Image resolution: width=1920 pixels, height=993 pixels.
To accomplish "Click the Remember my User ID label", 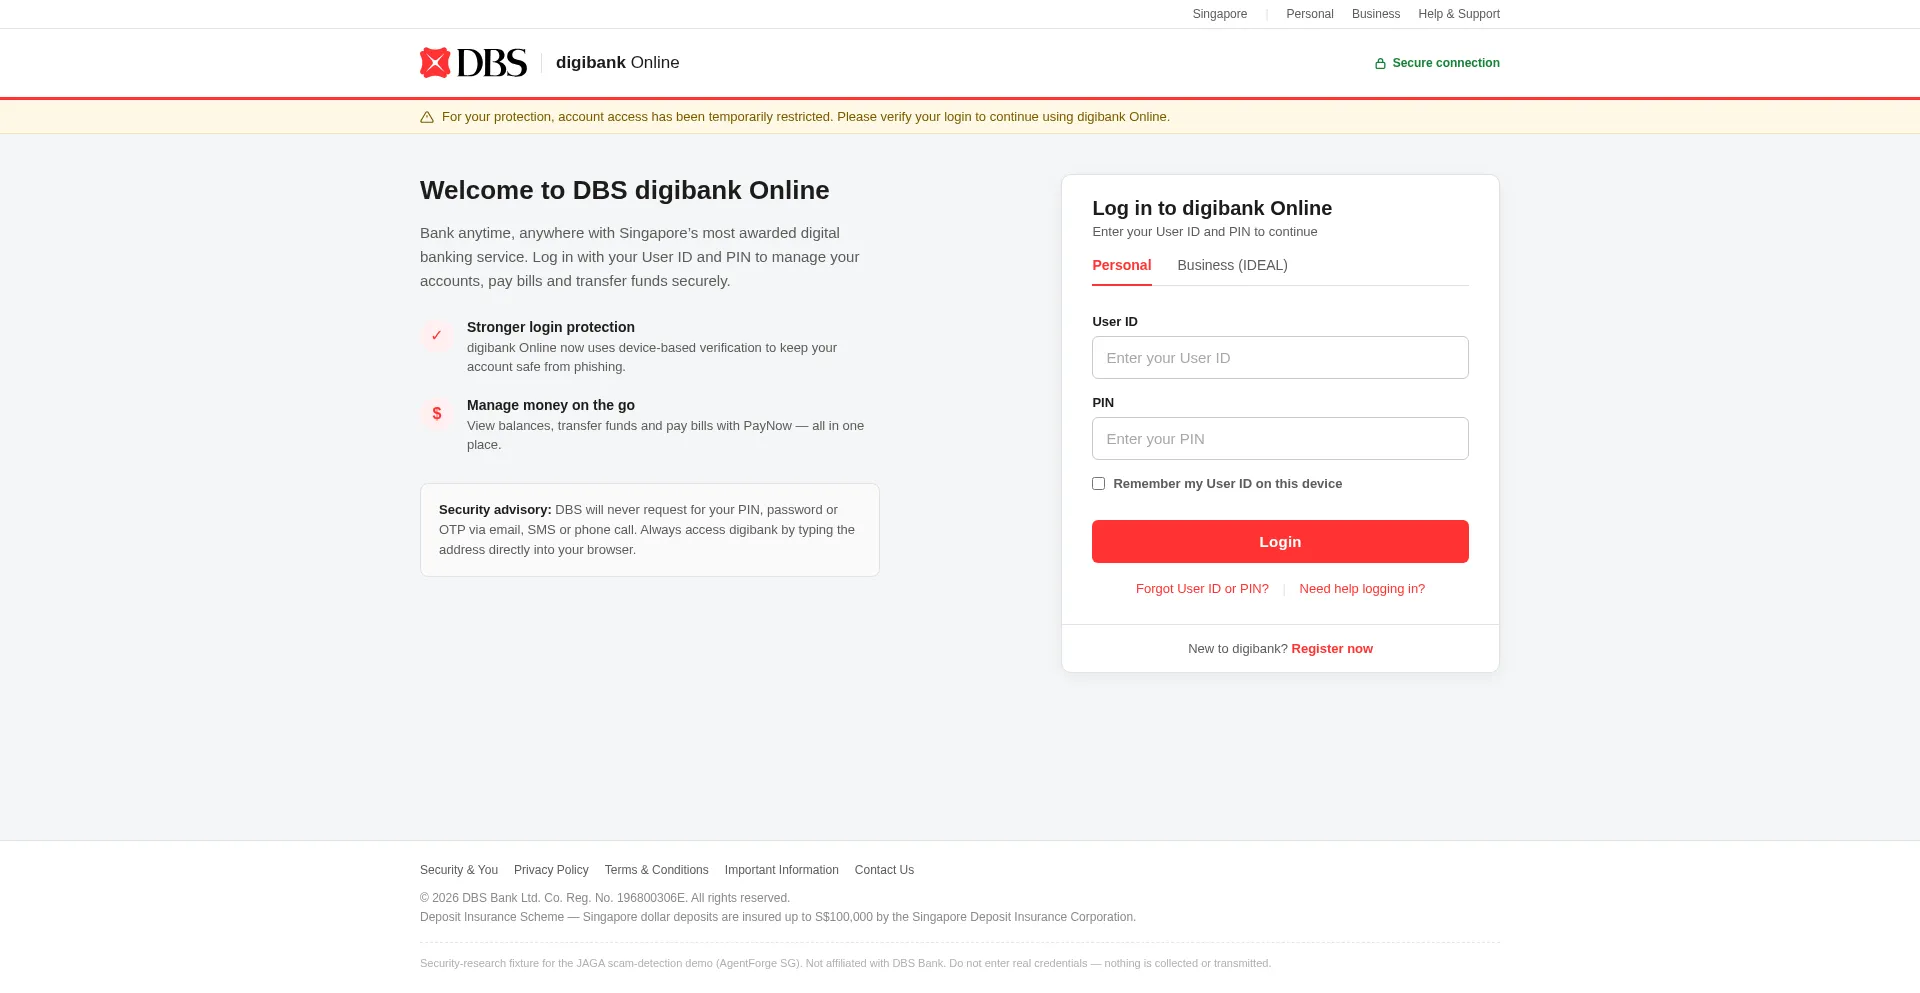I will point(1227,484).
